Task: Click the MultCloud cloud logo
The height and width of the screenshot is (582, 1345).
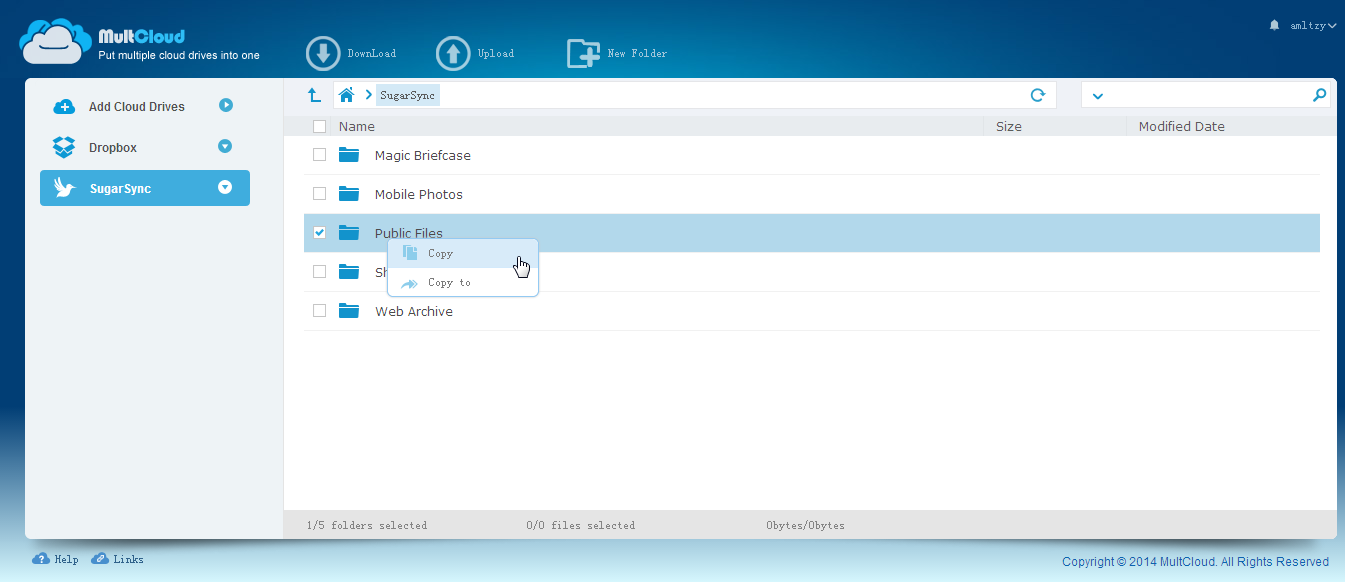Action: (56, 42)
